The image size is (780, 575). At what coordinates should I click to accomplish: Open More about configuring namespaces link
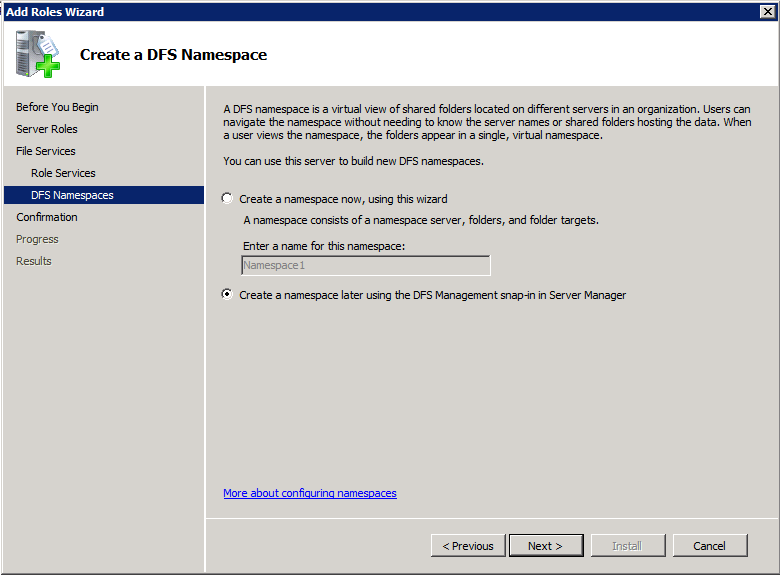(x=310, y=493)
